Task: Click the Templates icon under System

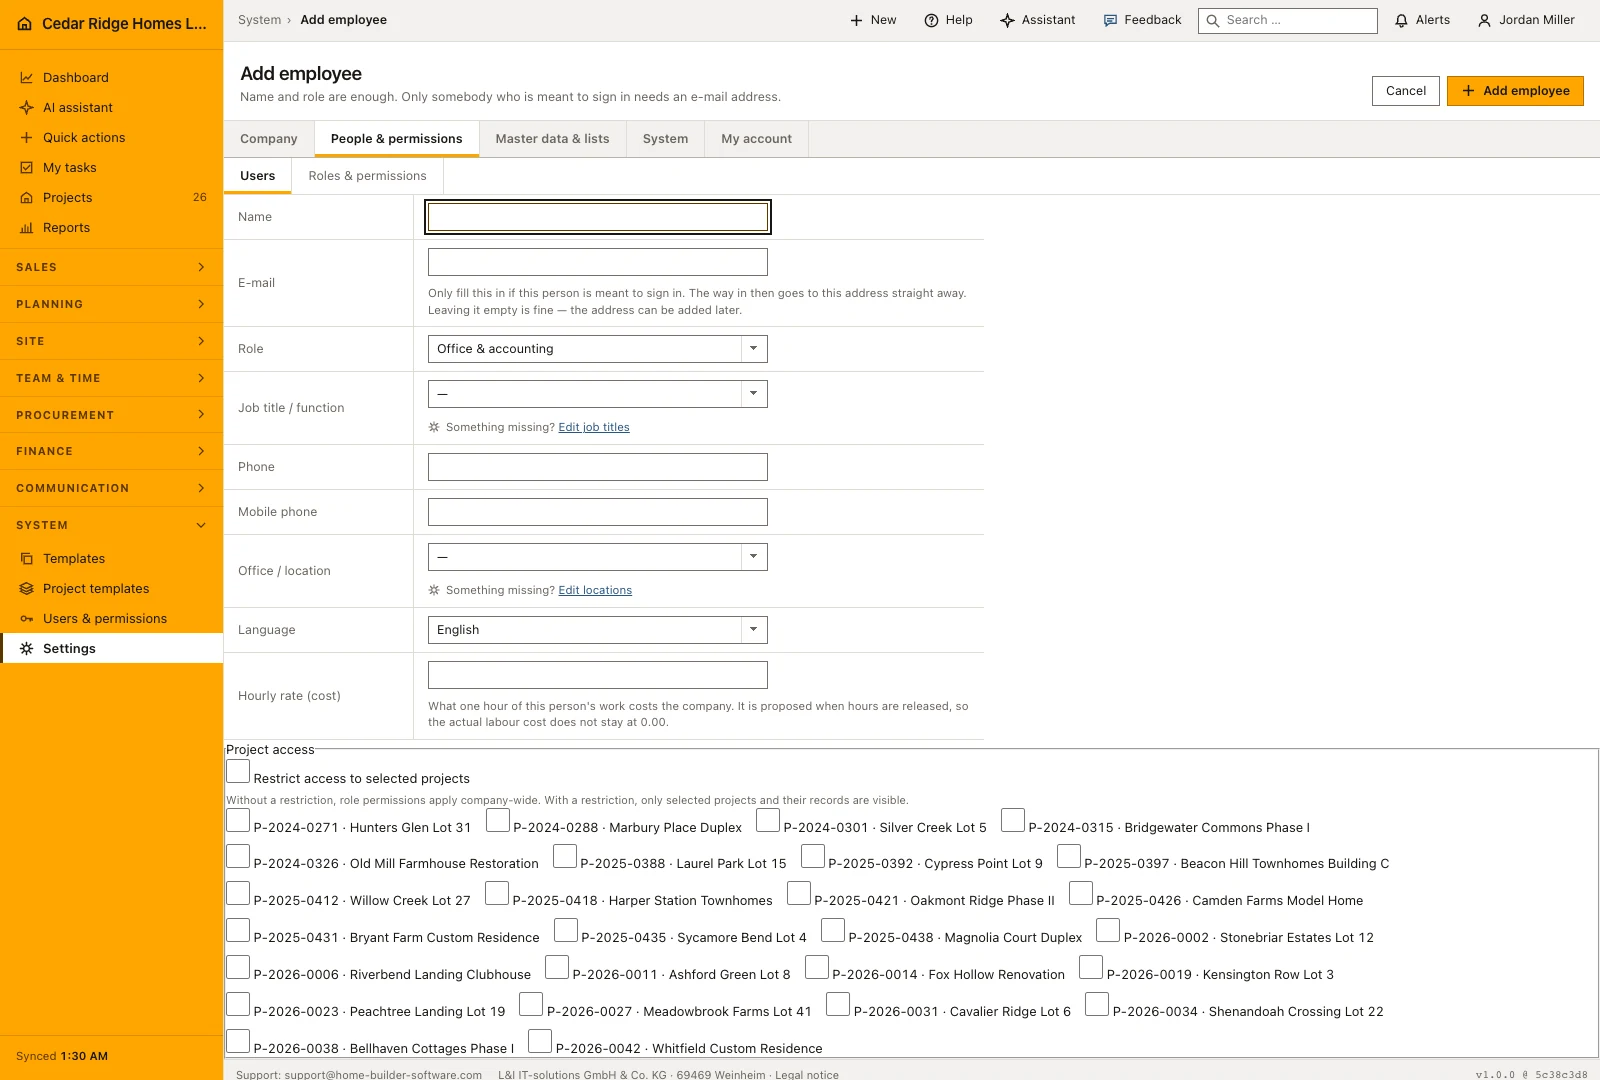Action: pos(27,559)
